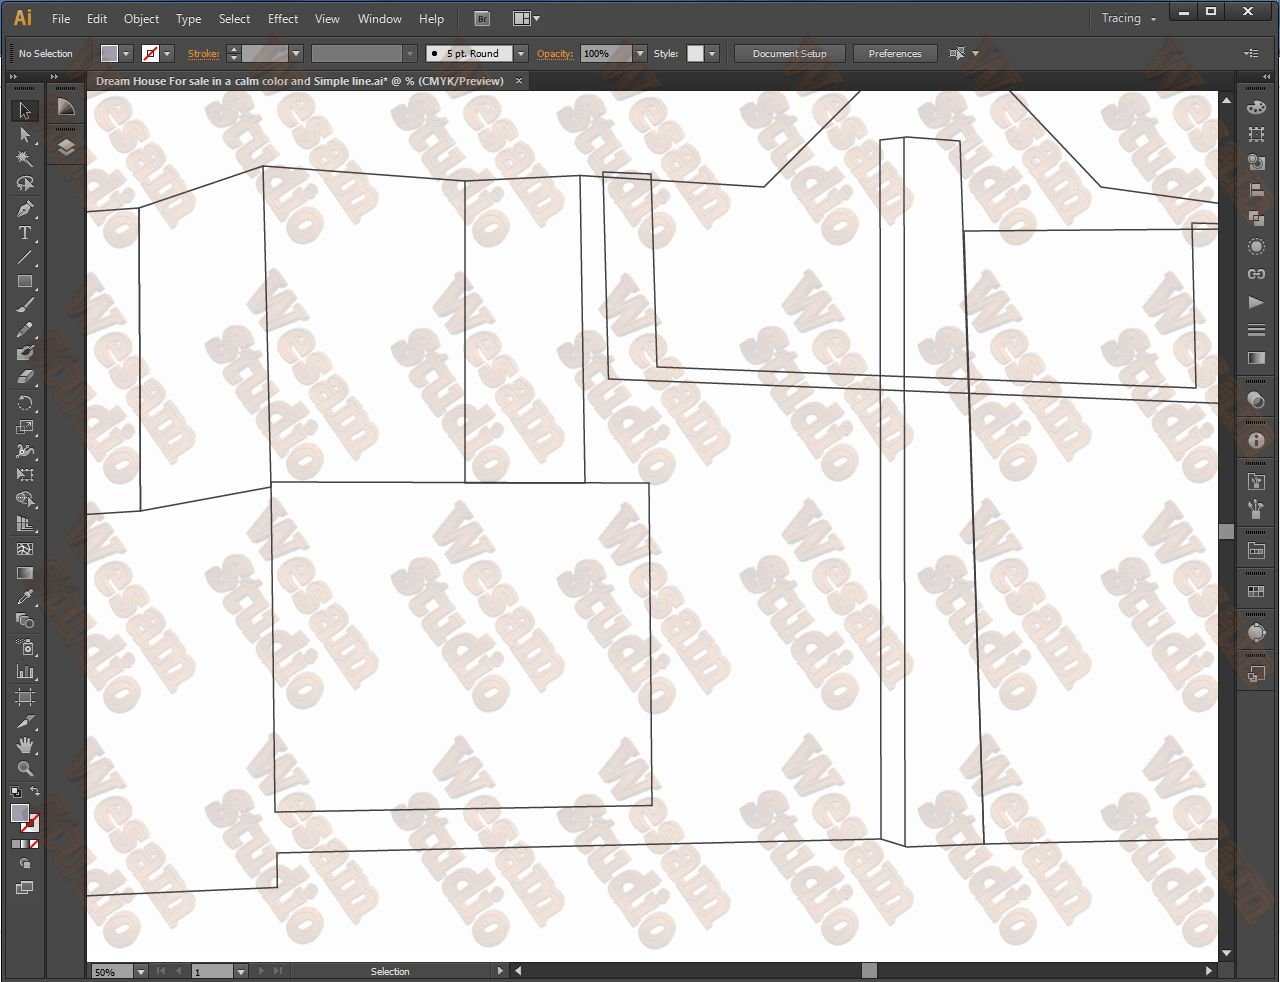Open the Links panel icon
Image resolution: width=1280 pixels, height=982 pixels.
click(1256, 274)
